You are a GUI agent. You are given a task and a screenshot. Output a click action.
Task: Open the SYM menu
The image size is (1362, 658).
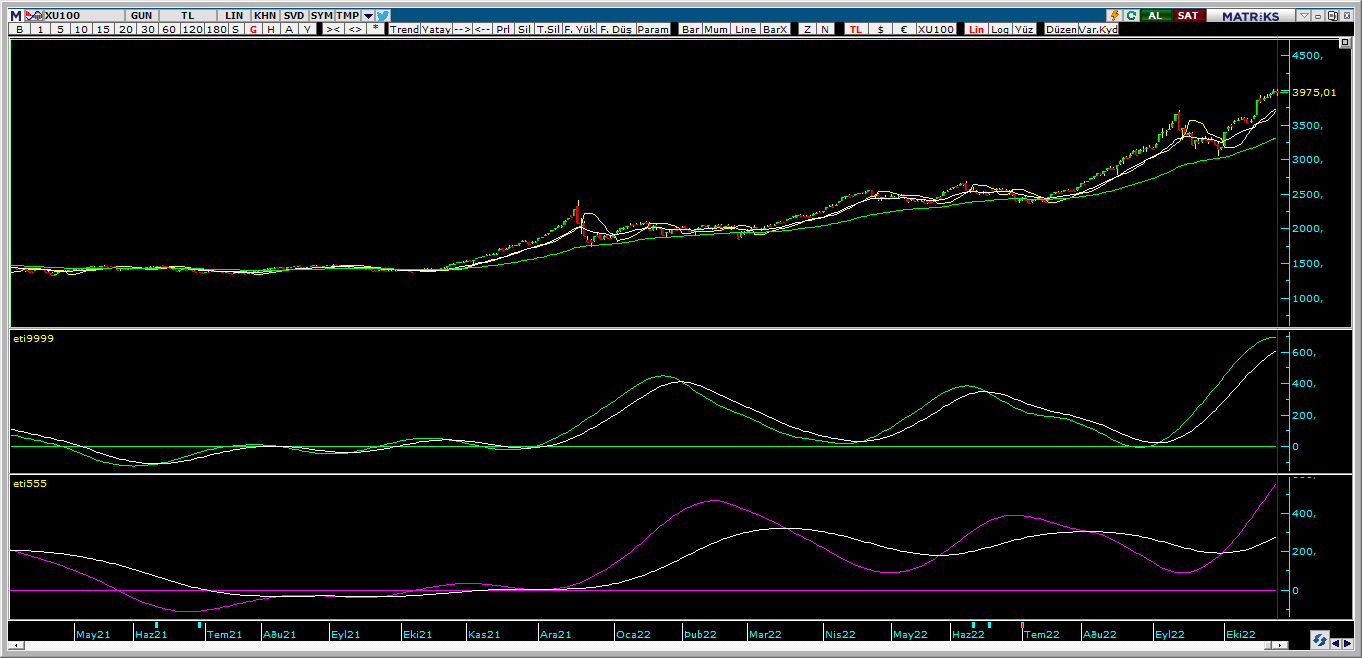point(321,16)
